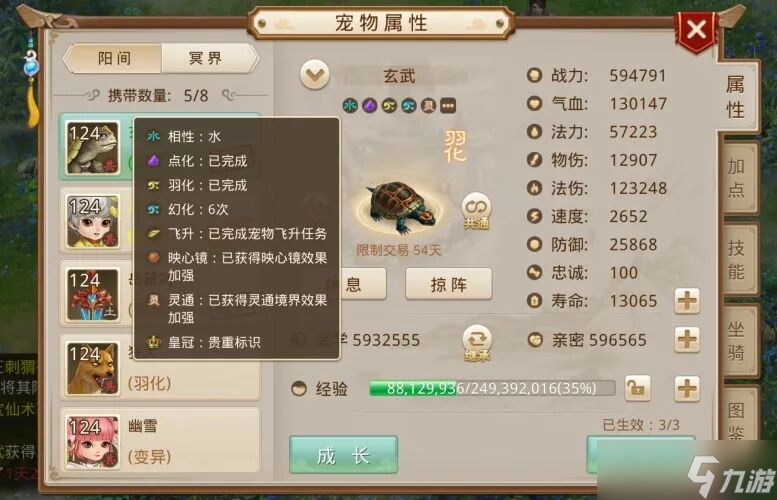777x500 pixels.
Task: Click the purple 点化 status icon
Action: [x=369, y=106]
